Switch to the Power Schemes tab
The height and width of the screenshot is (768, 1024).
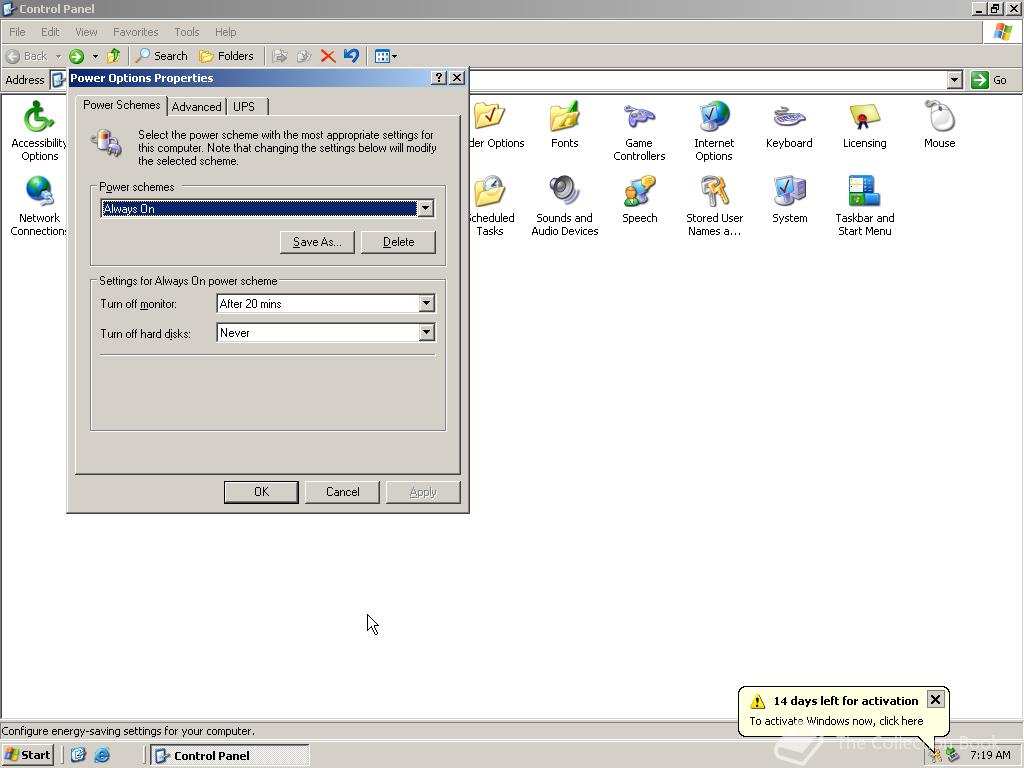(121, 105)
